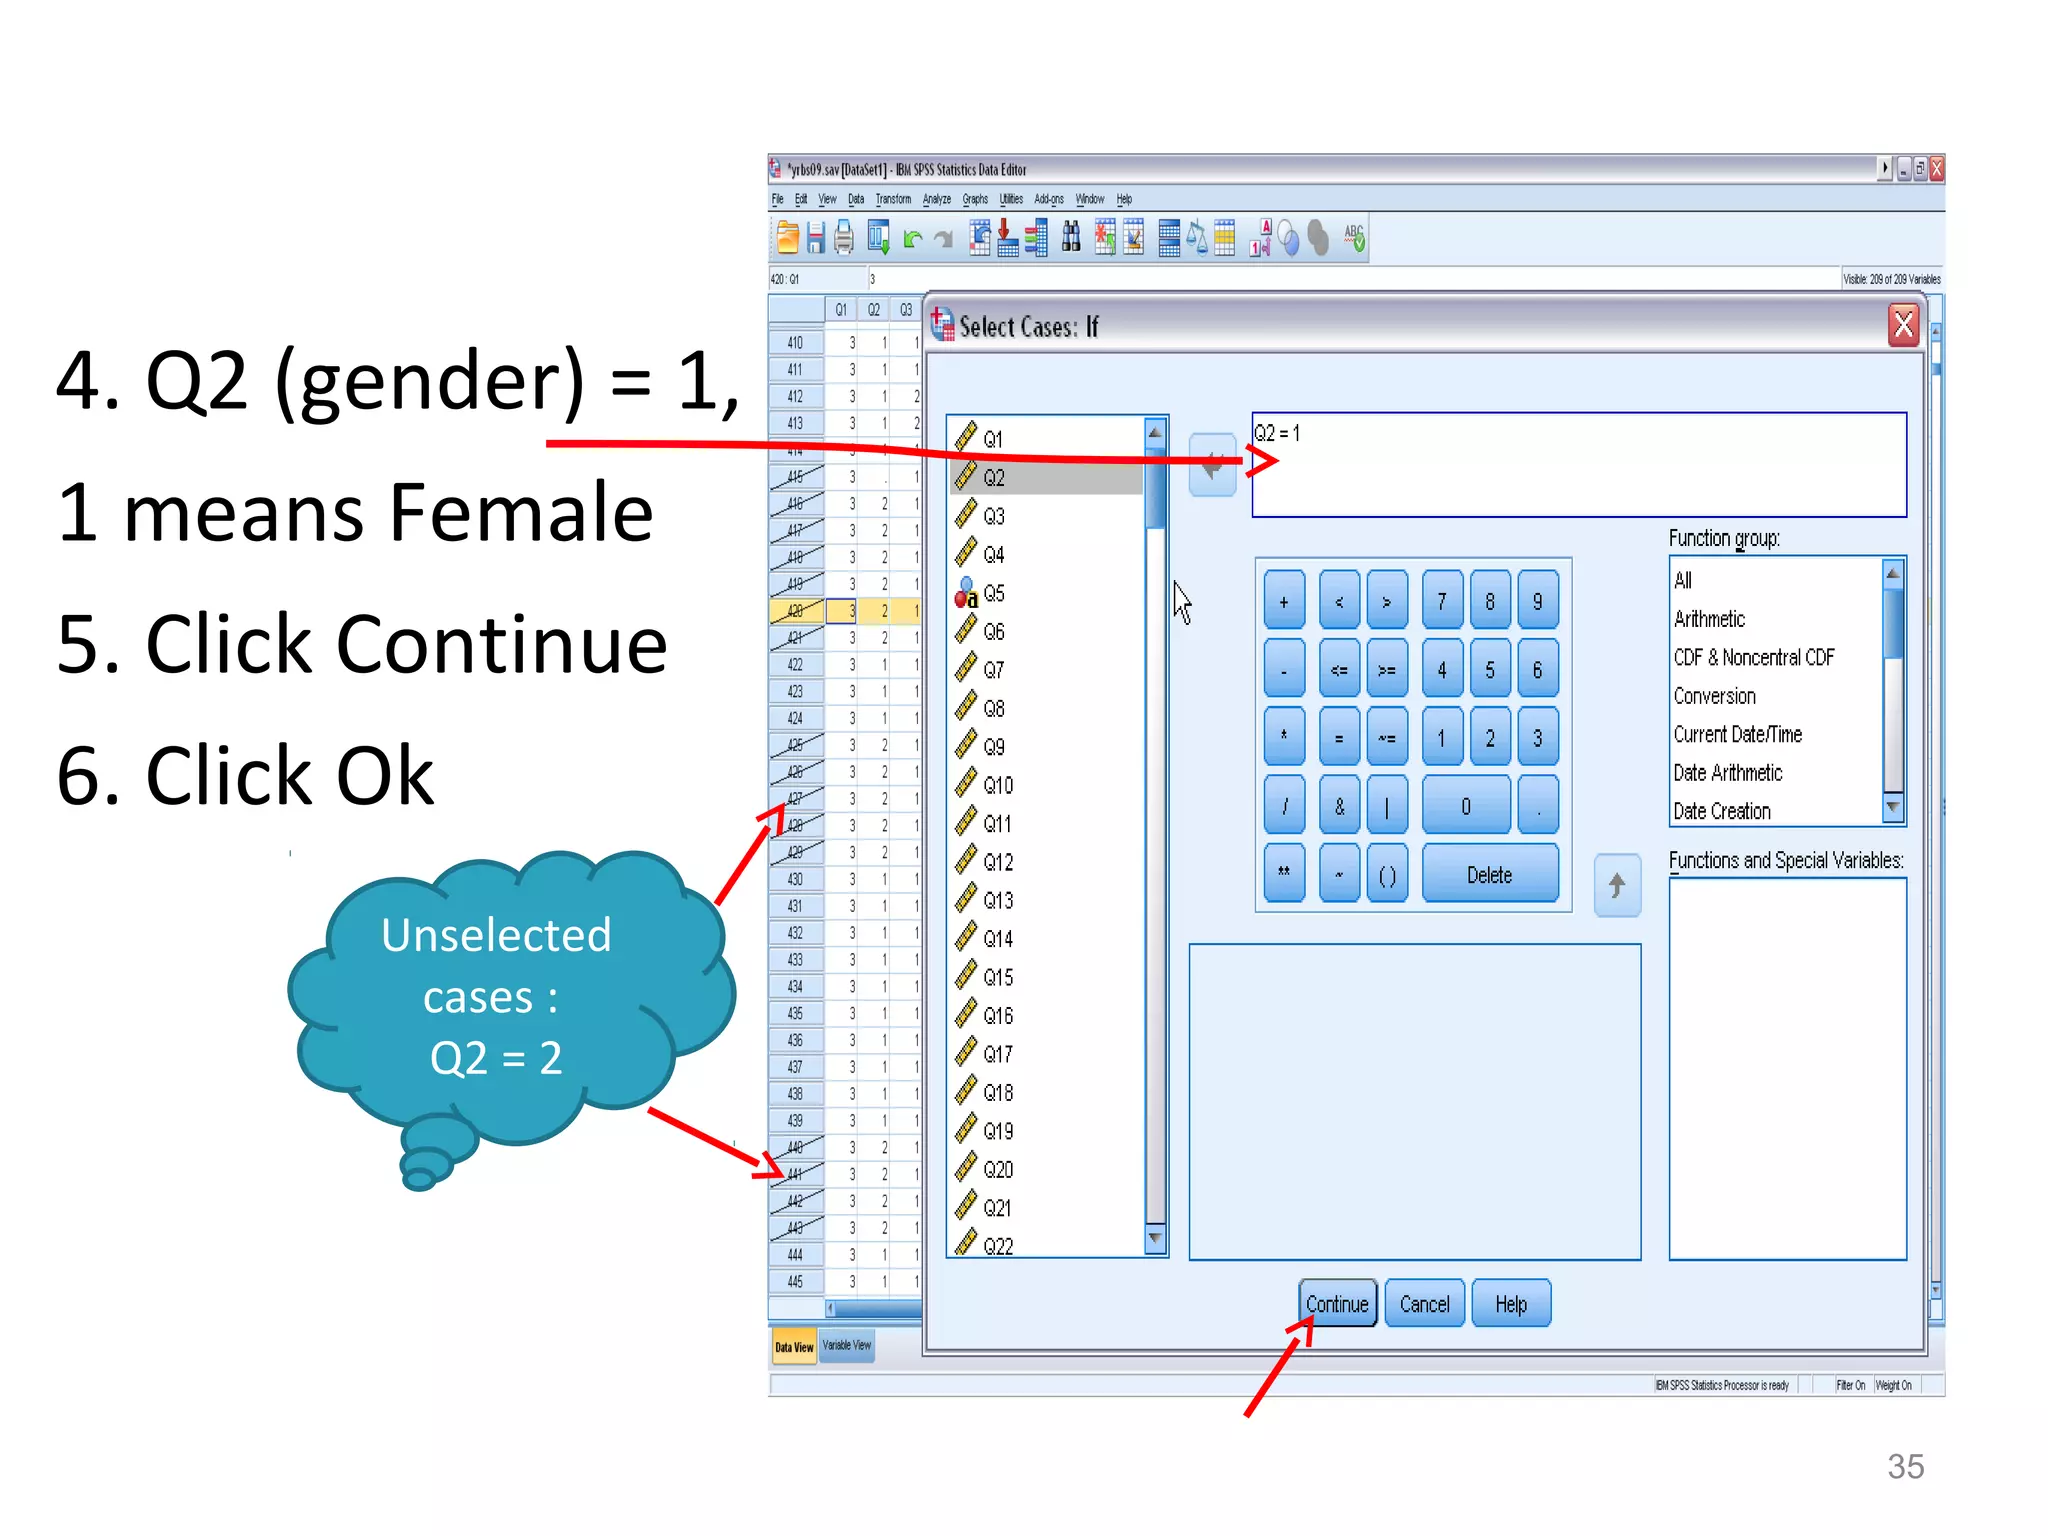Click the variable list scroll up arrow
This screenshot has height=1536, width=2048.
[x=1155, y=433]
